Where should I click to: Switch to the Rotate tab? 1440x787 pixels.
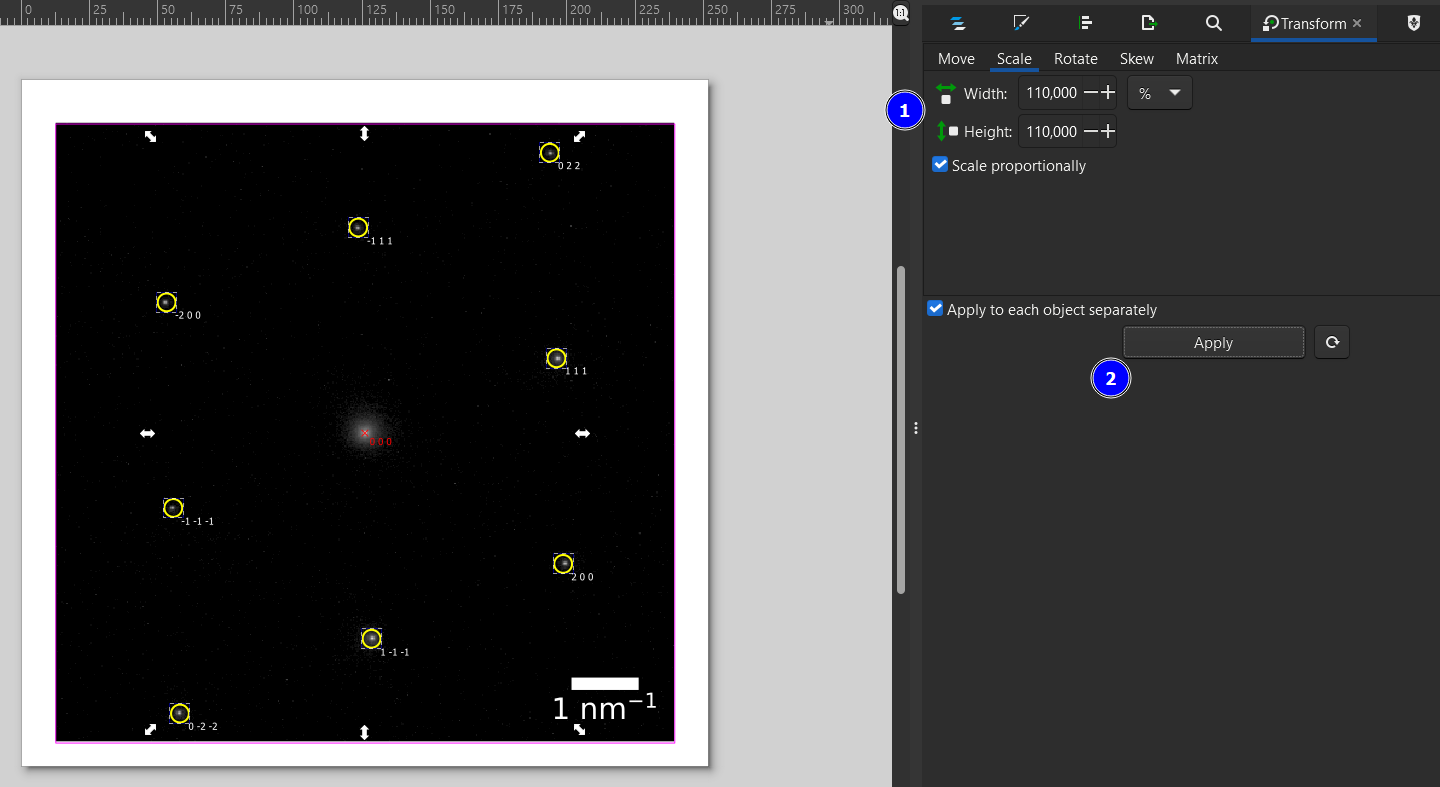[1076, 59]
